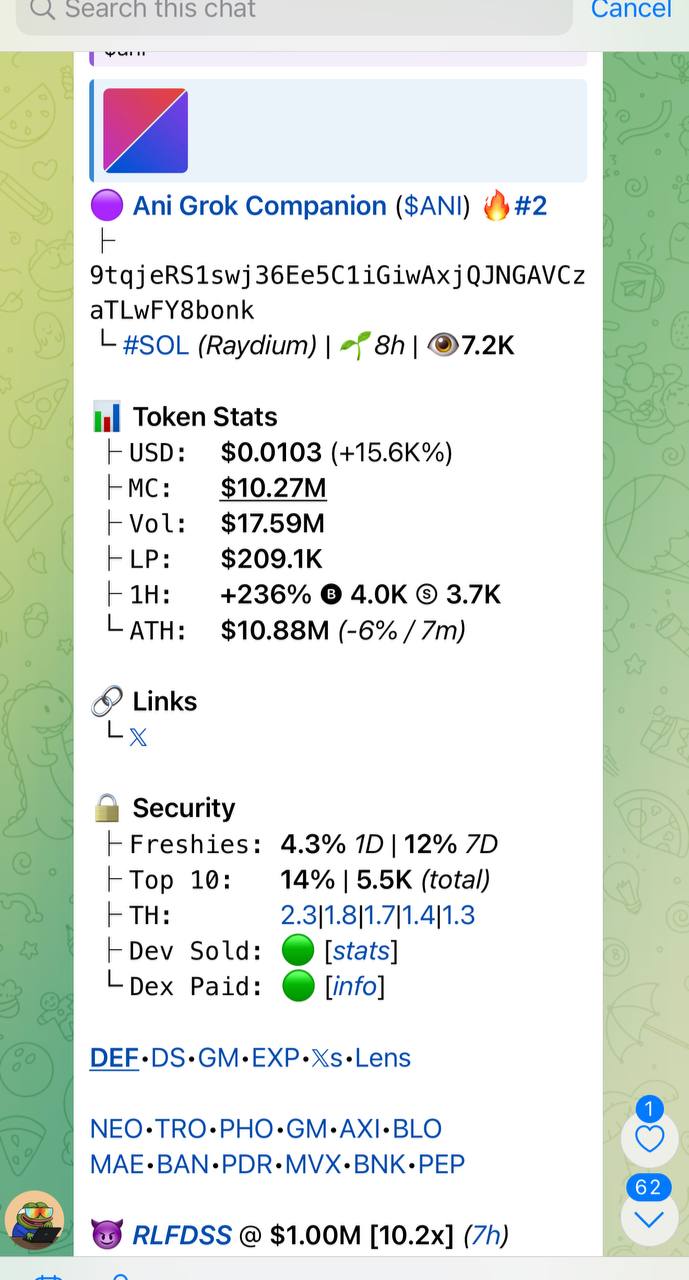Tap the #SOL hashtag
The image size is (689, 1280).
click(x=156, y=346)
